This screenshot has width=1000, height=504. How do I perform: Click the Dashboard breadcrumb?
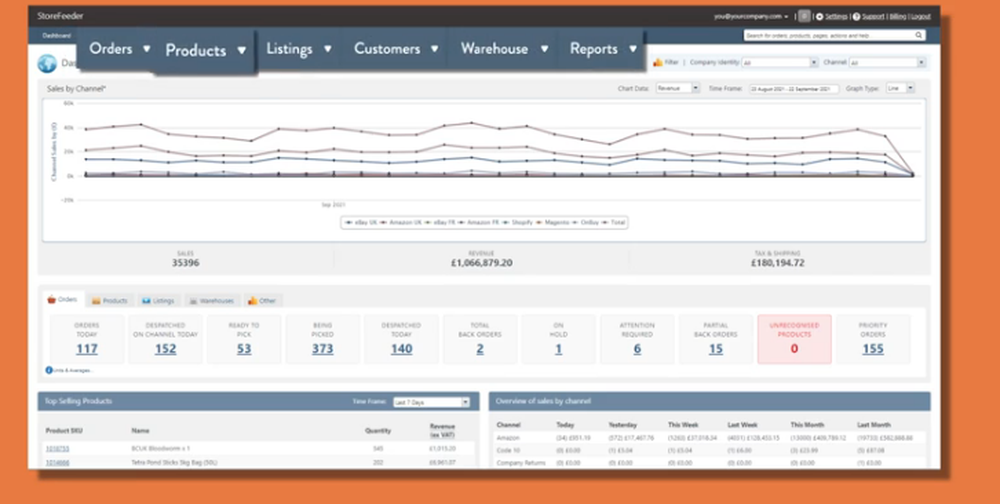pos(57,36)
